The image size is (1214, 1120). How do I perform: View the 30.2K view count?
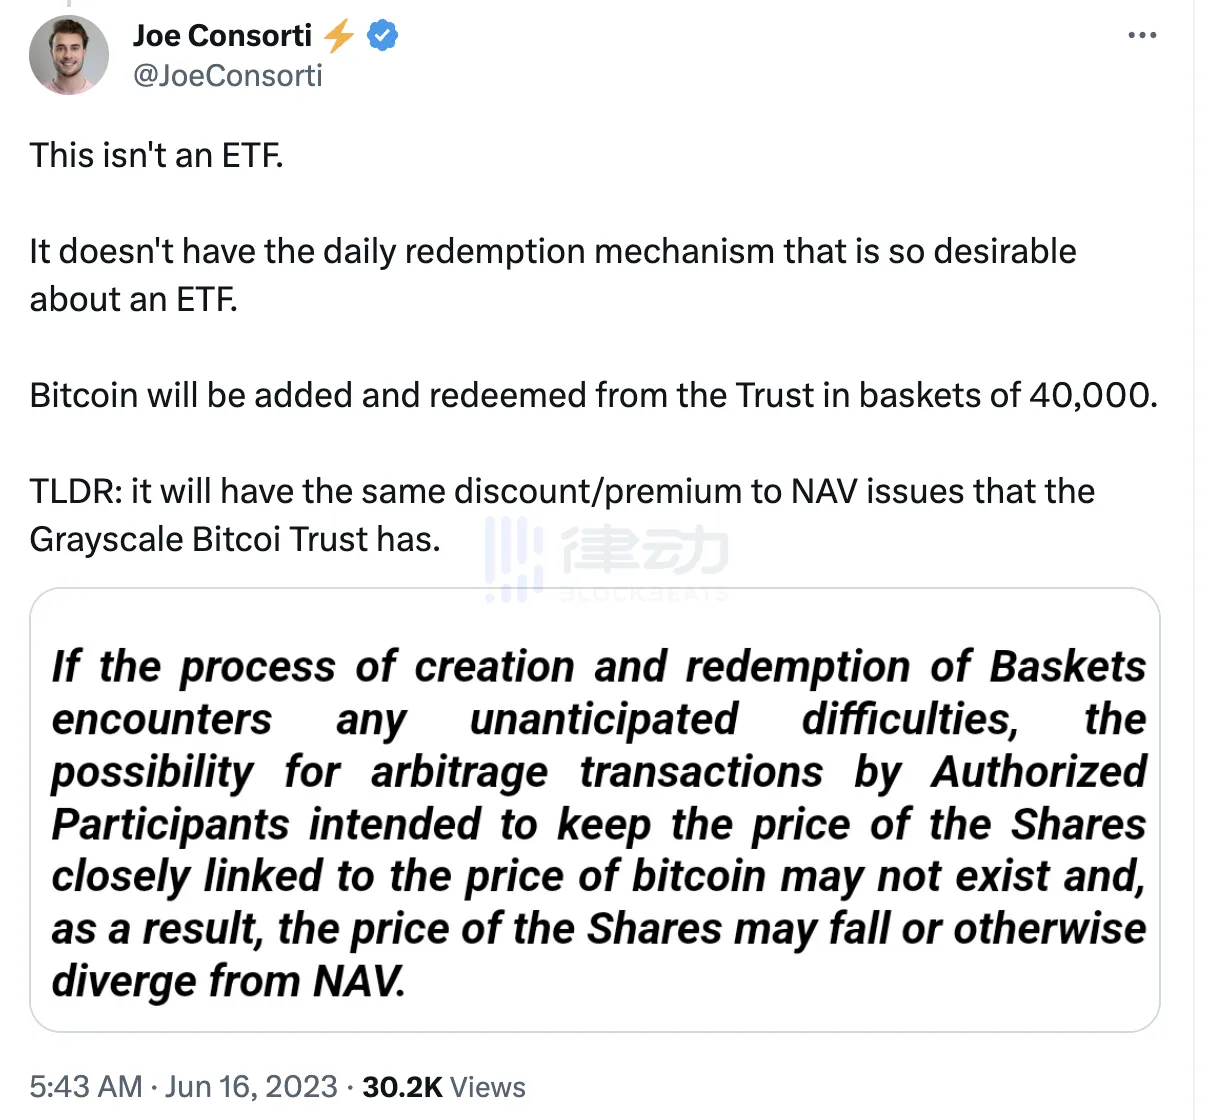(x=402, y=1087)
